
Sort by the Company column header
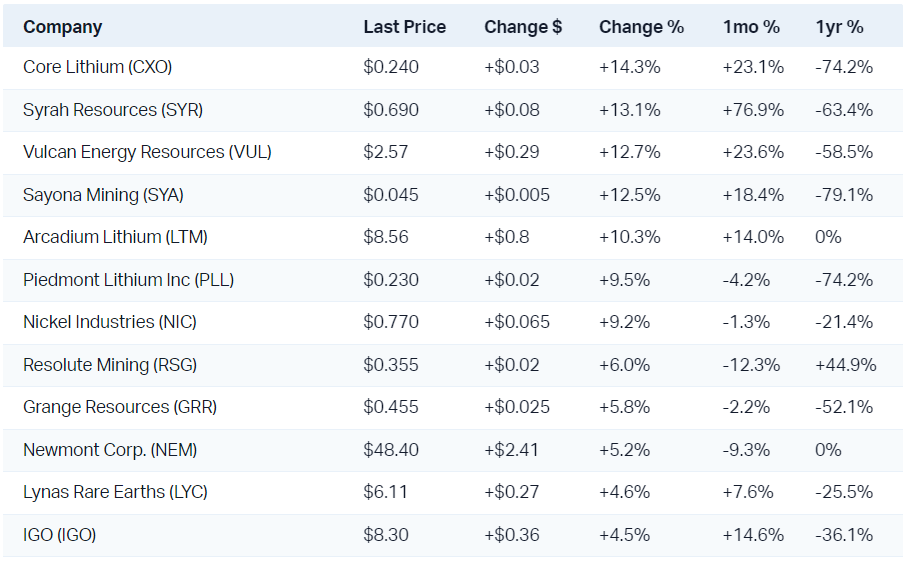click(62, 27)
